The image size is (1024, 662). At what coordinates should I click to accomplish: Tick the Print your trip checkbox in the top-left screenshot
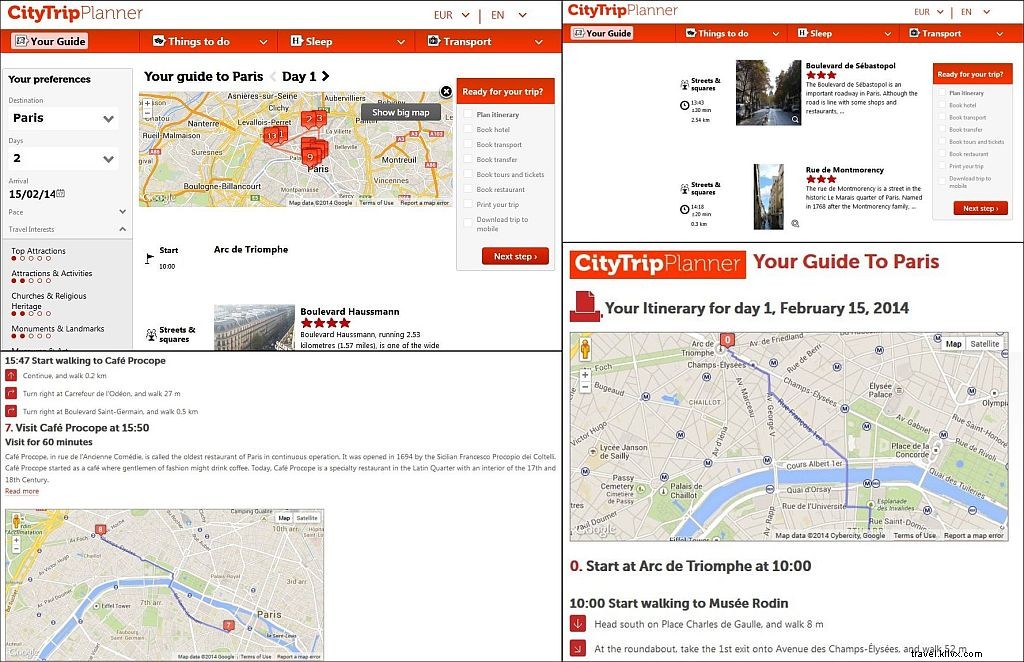tap(468, 204)
